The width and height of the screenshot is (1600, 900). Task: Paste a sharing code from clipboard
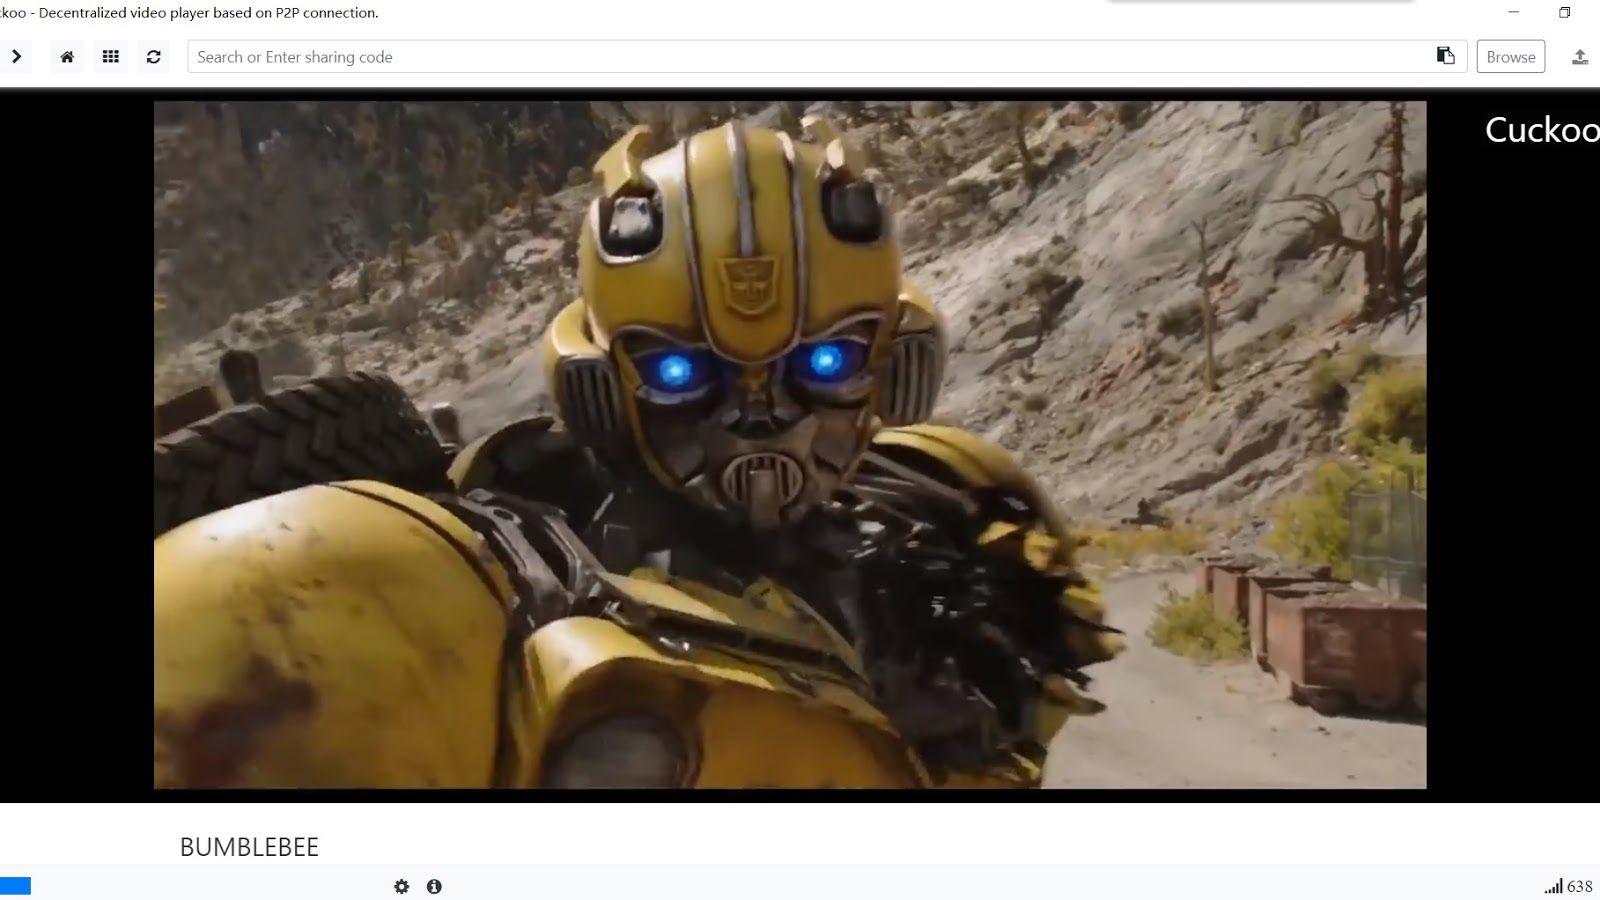(x=1446, y=56)
